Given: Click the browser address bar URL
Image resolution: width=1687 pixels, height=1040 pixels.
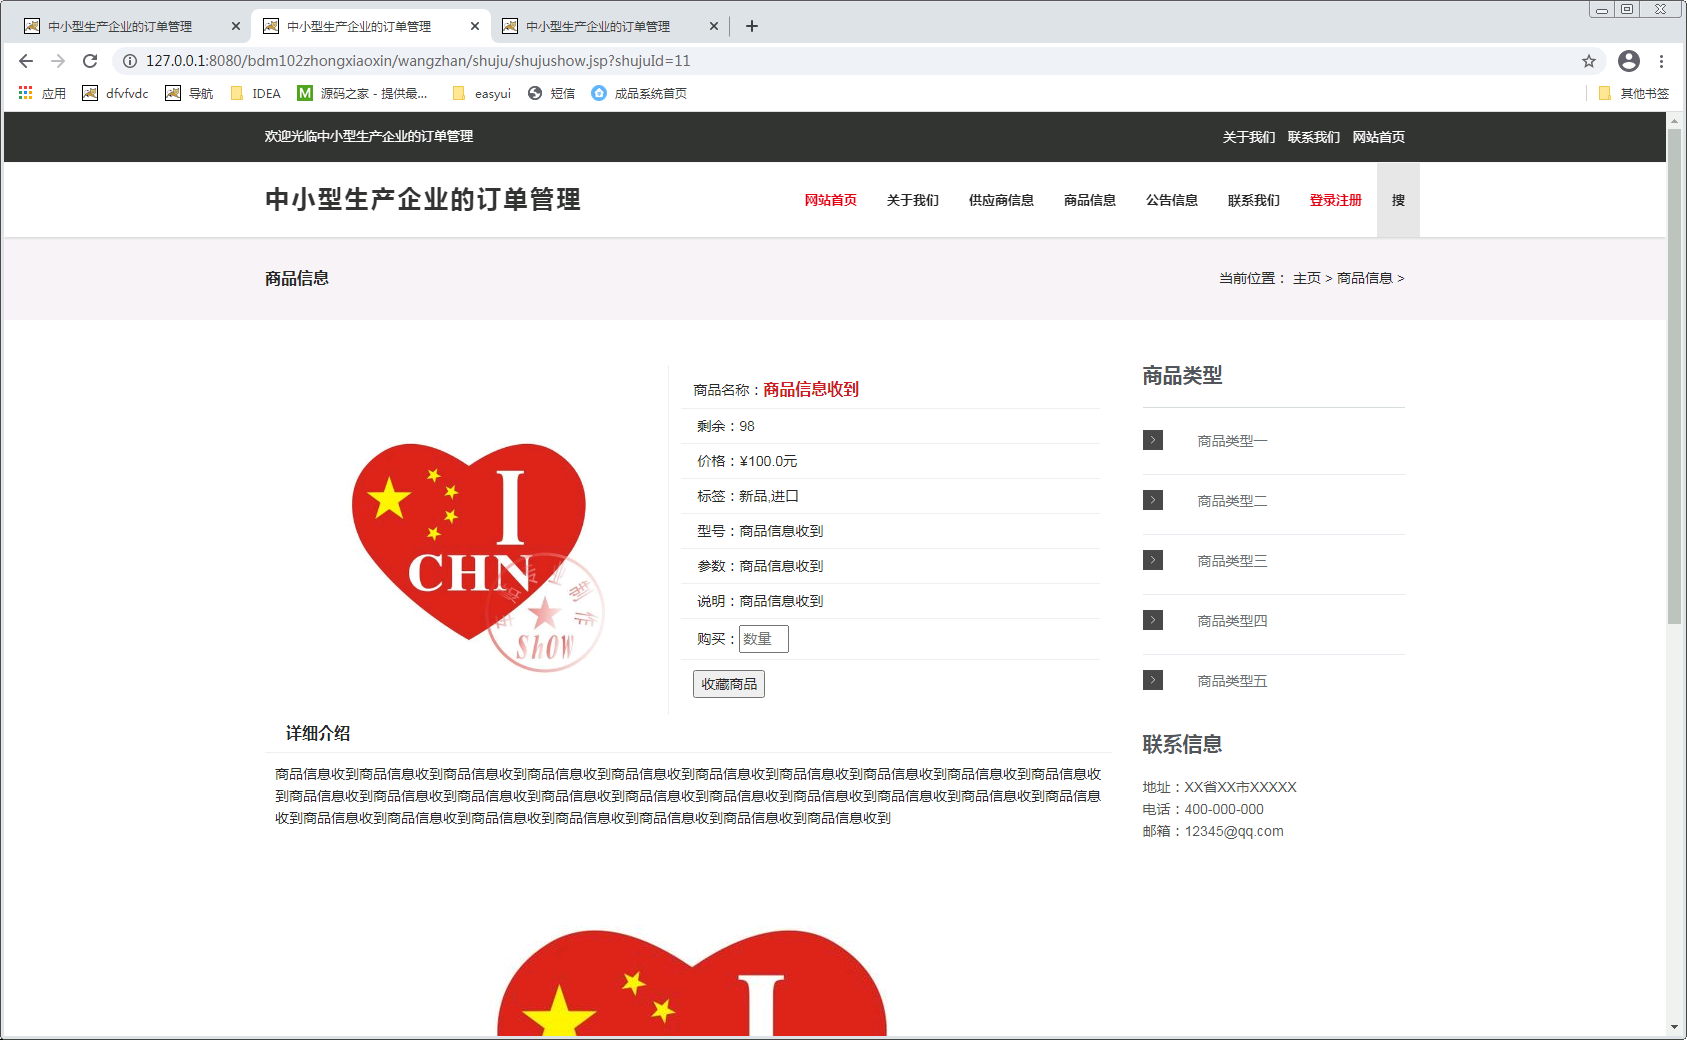Looking at the screenshot, I should point(418,61).
